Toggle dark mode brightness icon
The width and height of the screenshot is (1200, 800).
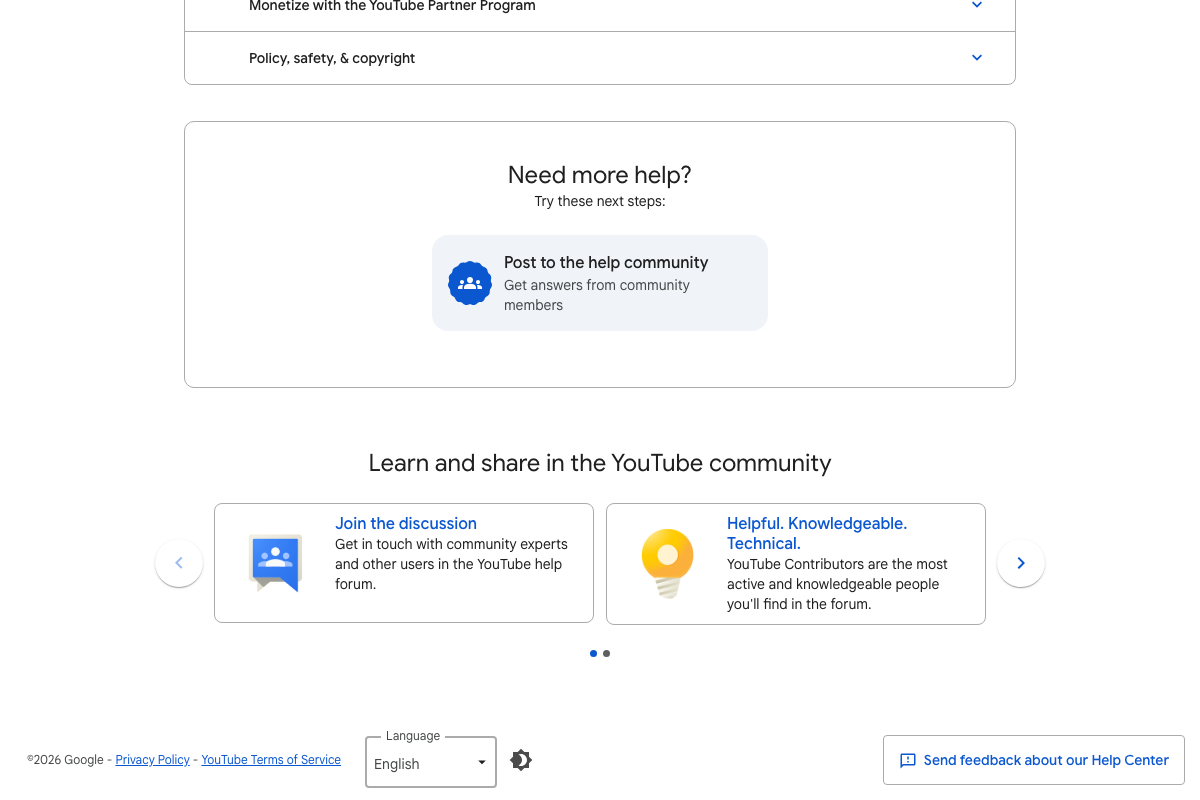click(x=521, y=760)
